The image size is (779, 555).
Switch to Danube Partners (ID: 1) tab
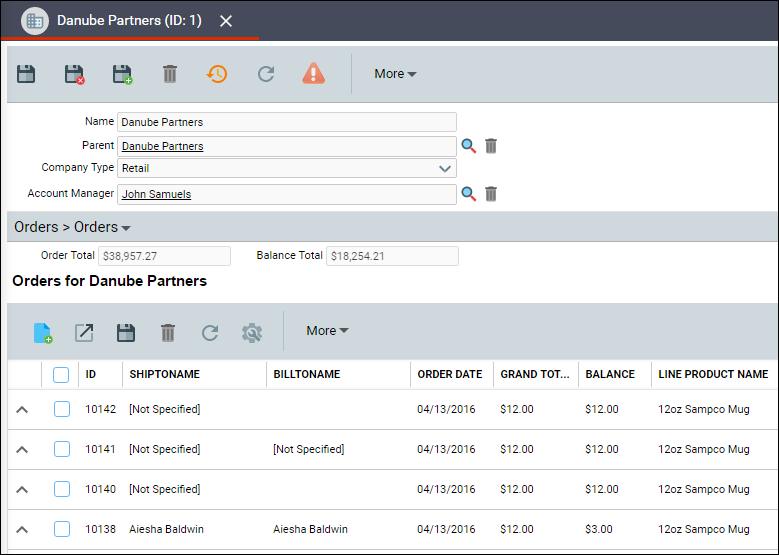129,20
